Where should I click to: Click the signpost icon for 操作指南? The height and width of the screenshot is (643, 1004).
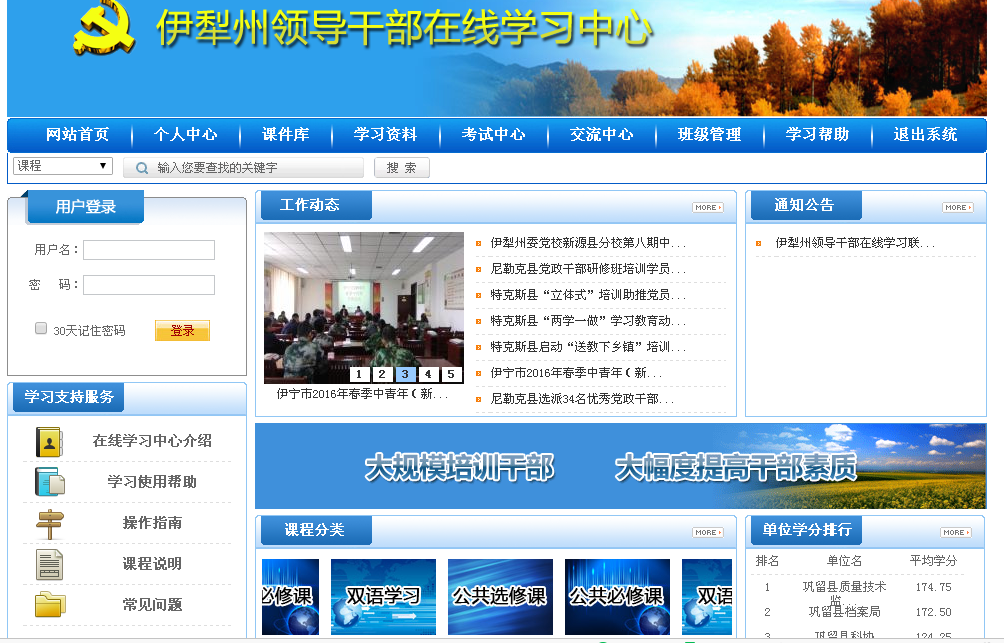click(x=49, y=523)
